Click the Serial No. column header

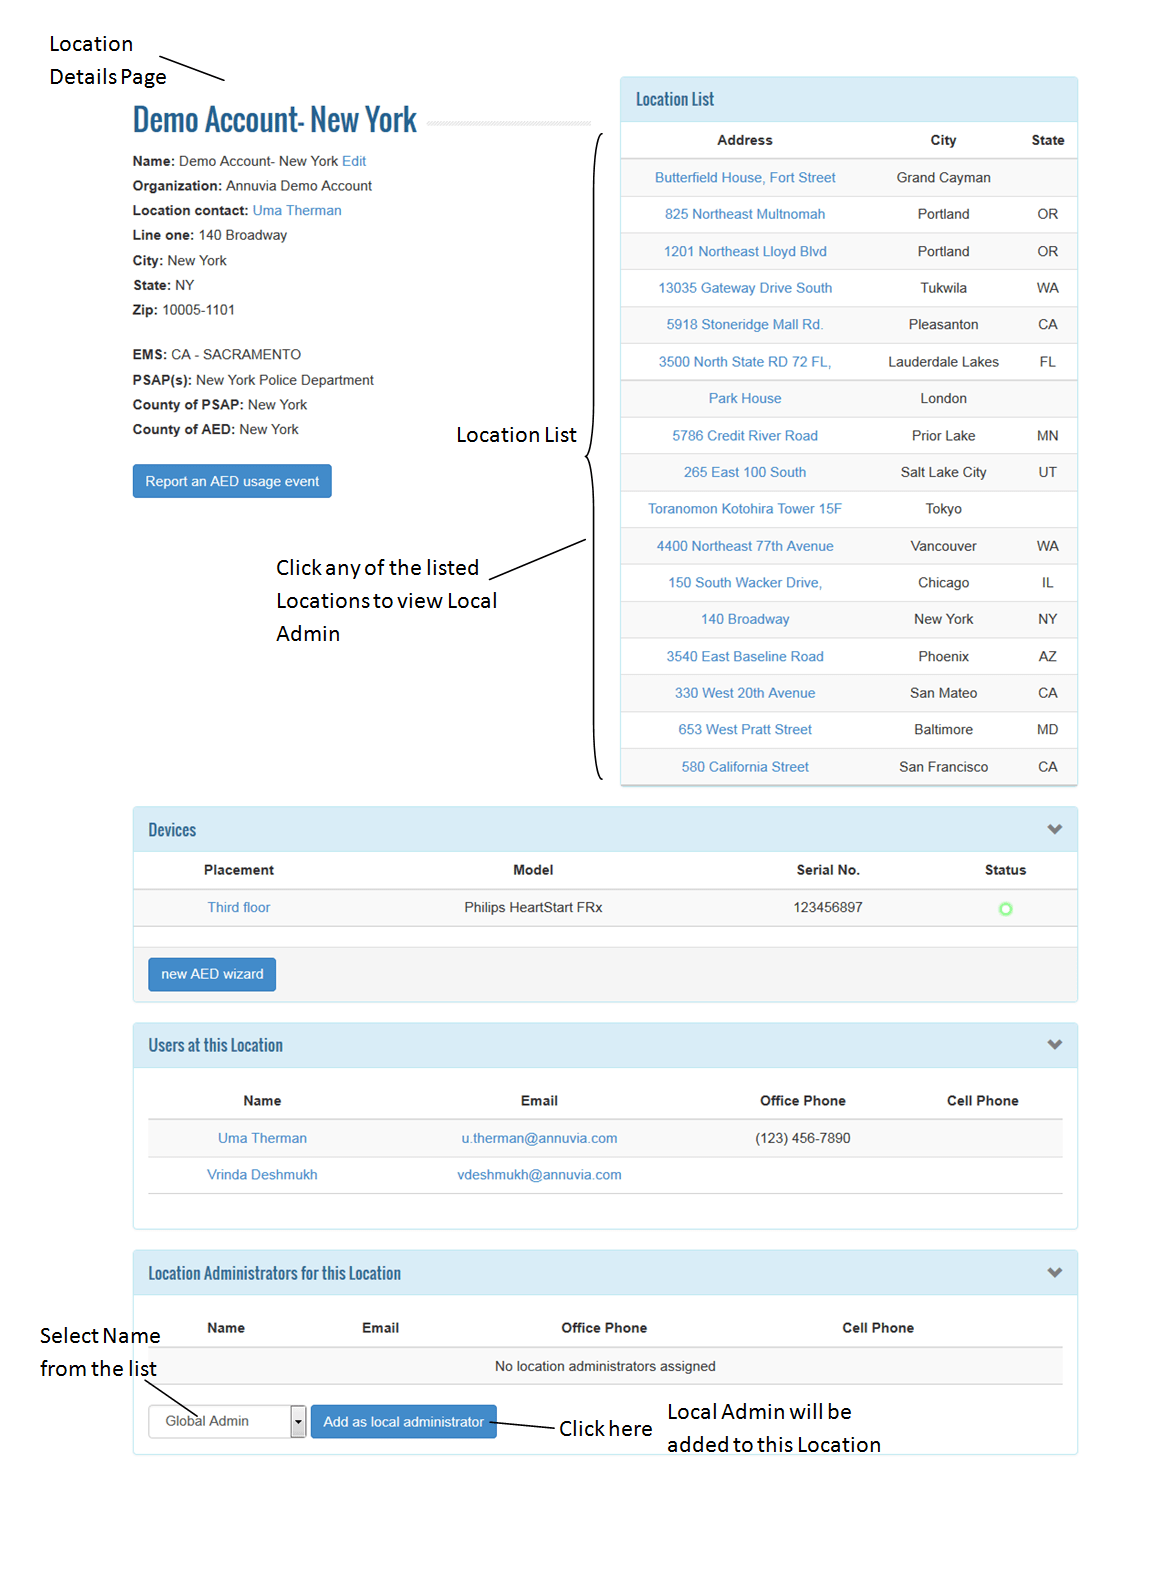click(828, 870)
